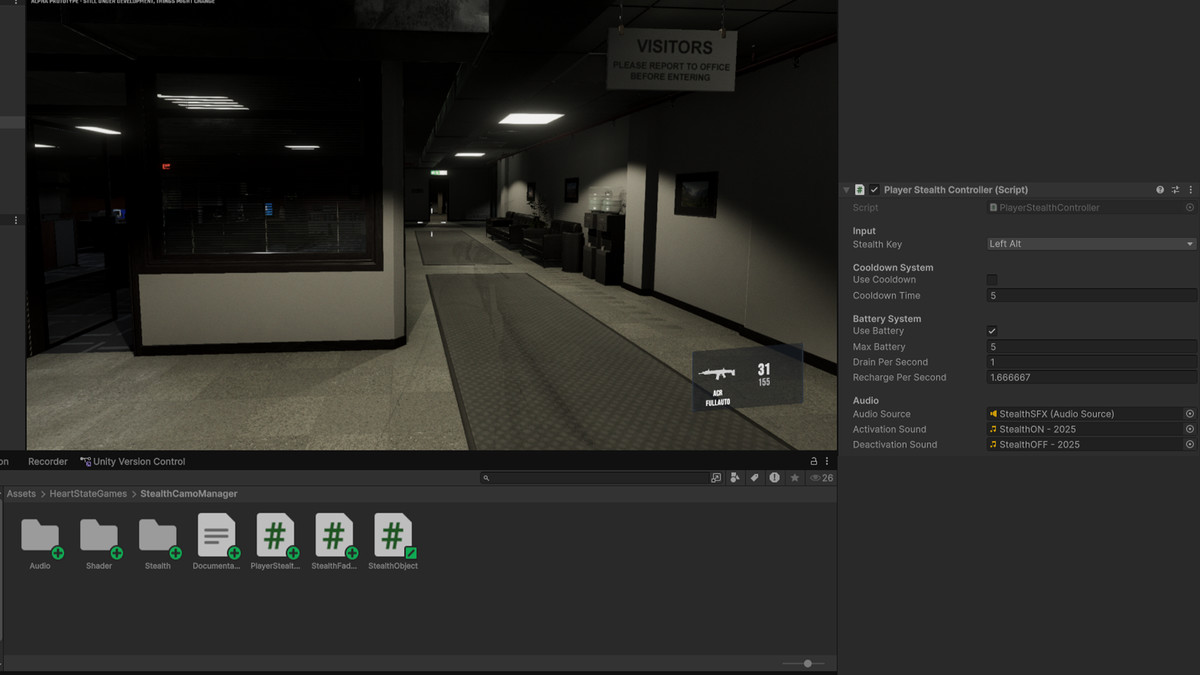The width and height of the screenshot is (1200, 675).
Task: Toggle hidden packages visibility showing 26
Action: coord(821,478)
